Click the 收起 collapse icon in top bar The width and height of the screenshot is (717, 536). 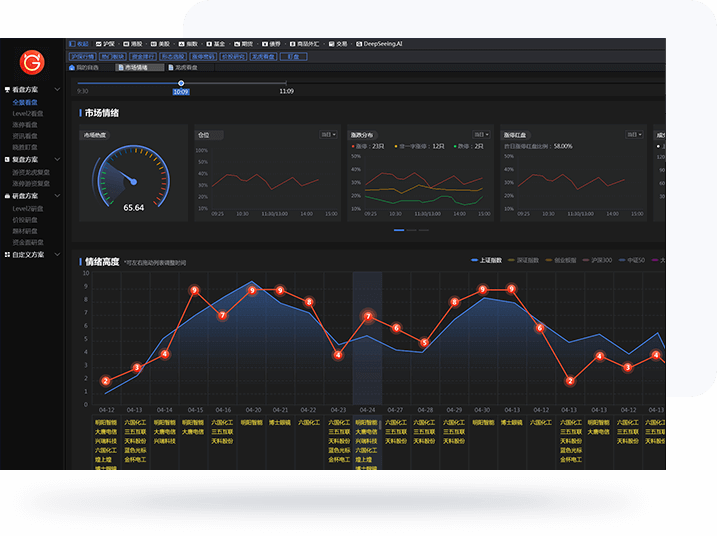coord(70,44)
